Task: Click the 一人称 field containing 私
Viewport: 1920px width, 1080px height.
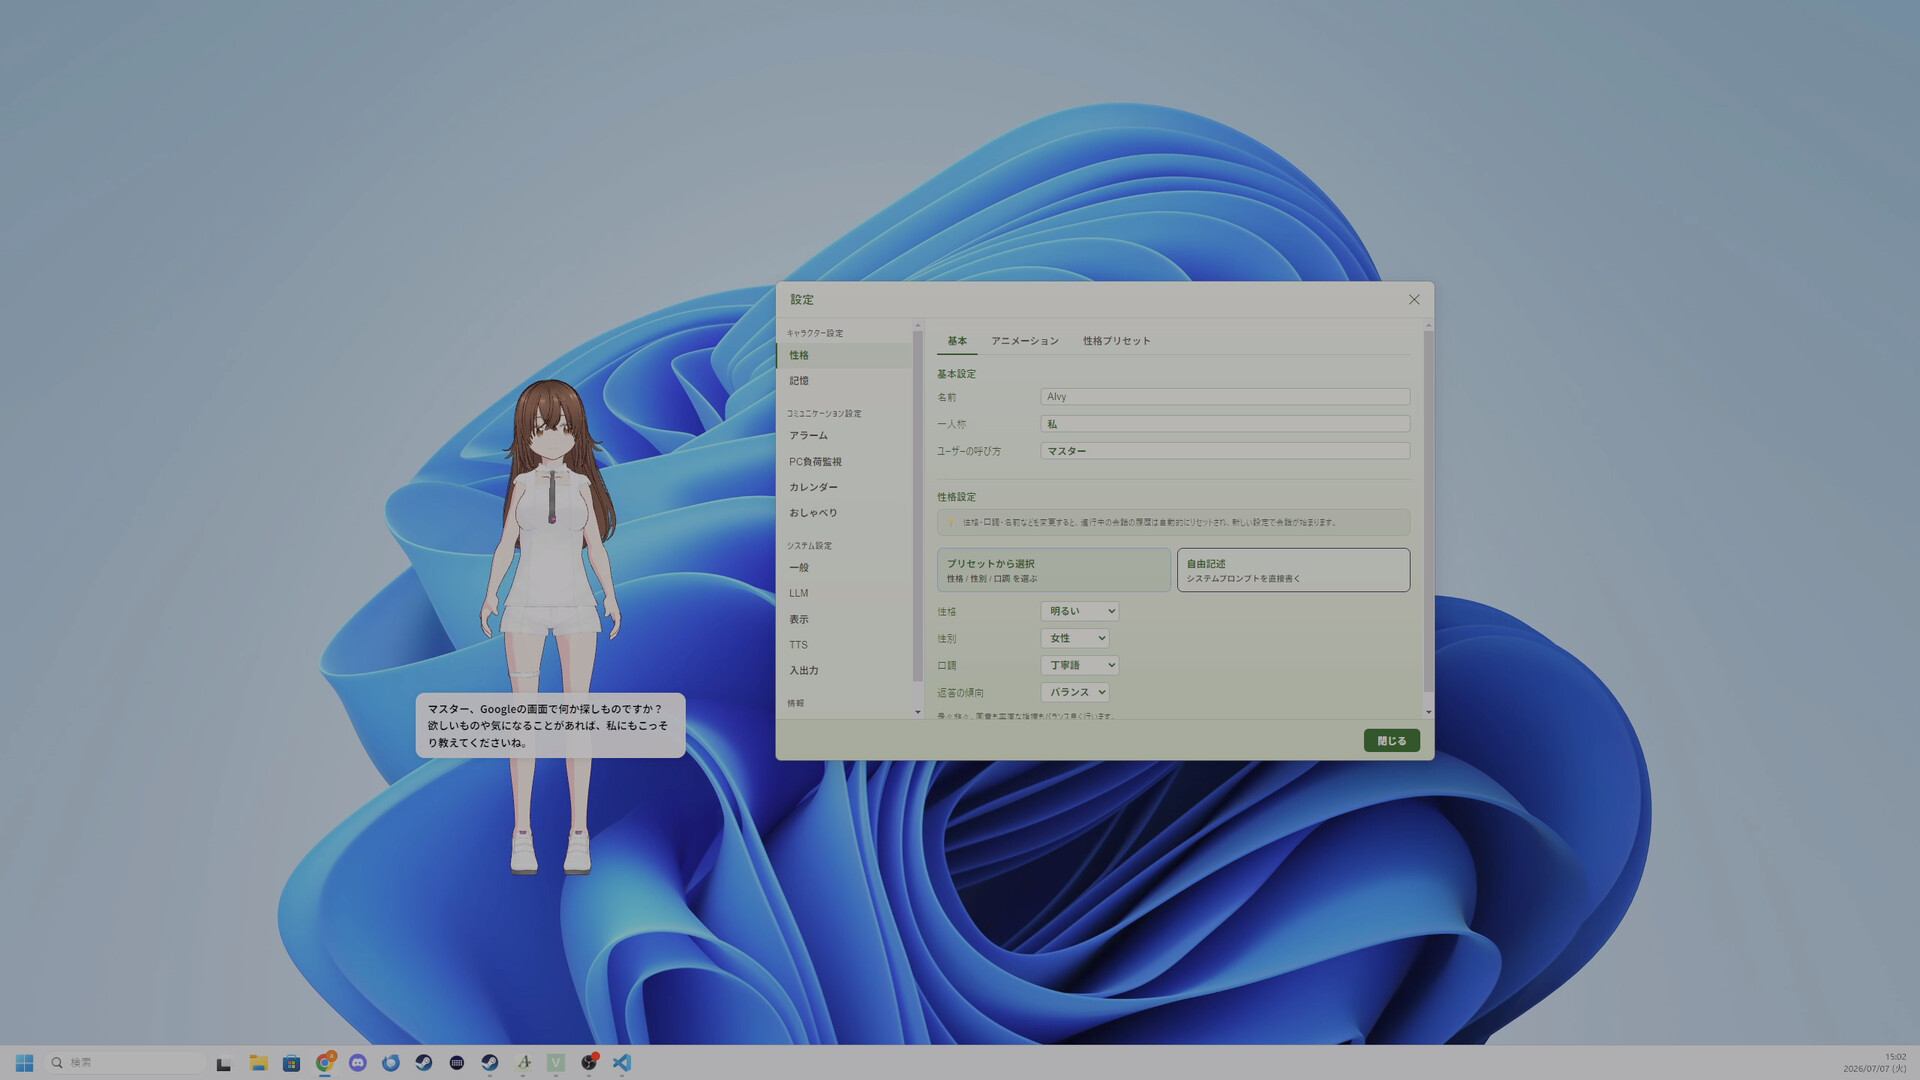Action: point(1225,424)
